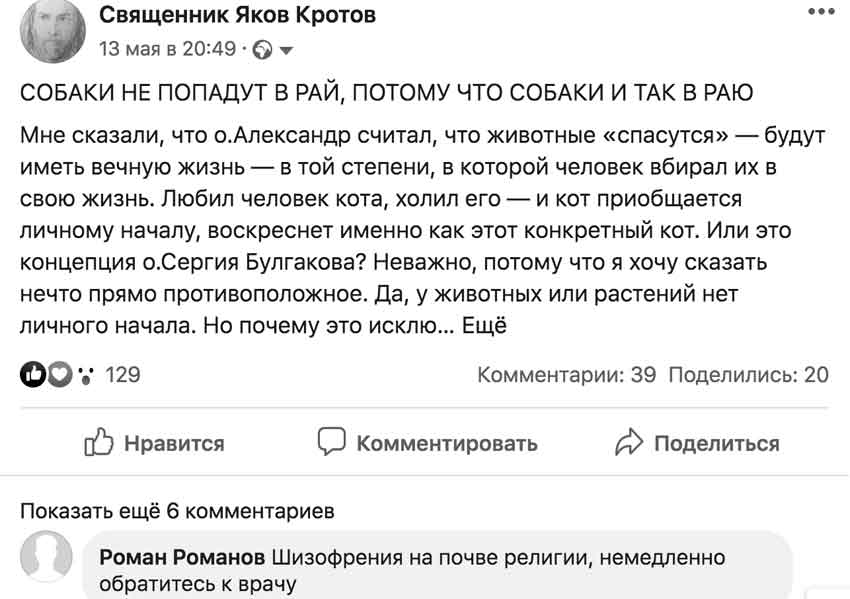Expand the audience dropdown arrow next to globe
Image resolution: width=850 pixels, height=599 pixels.
(286, 50)
